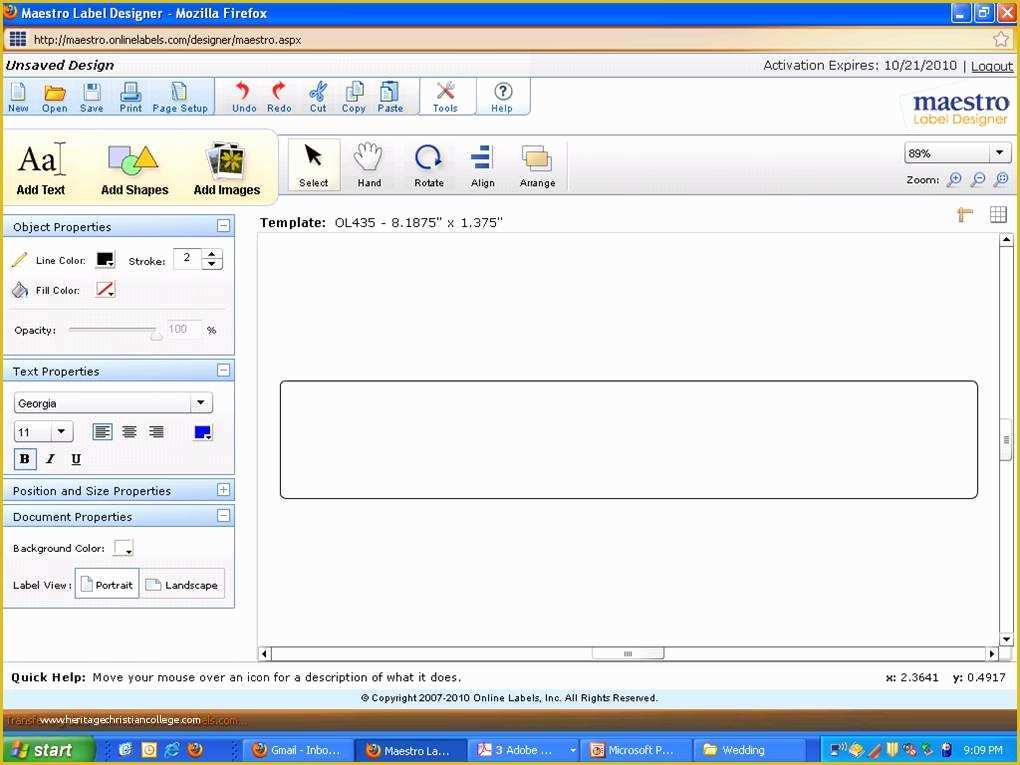Toggle Bold text formatting
1020x765 pixels.
coord(25,459)
